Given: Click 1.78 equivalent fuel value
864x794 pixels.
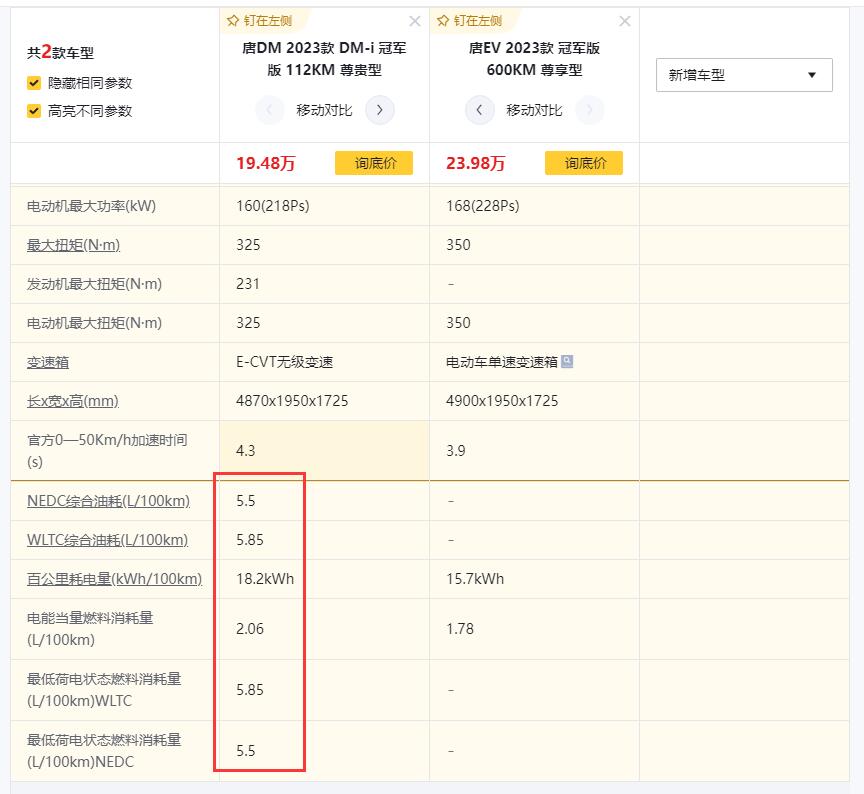Looking at the screenshot, I should click(x=460, y=629).
